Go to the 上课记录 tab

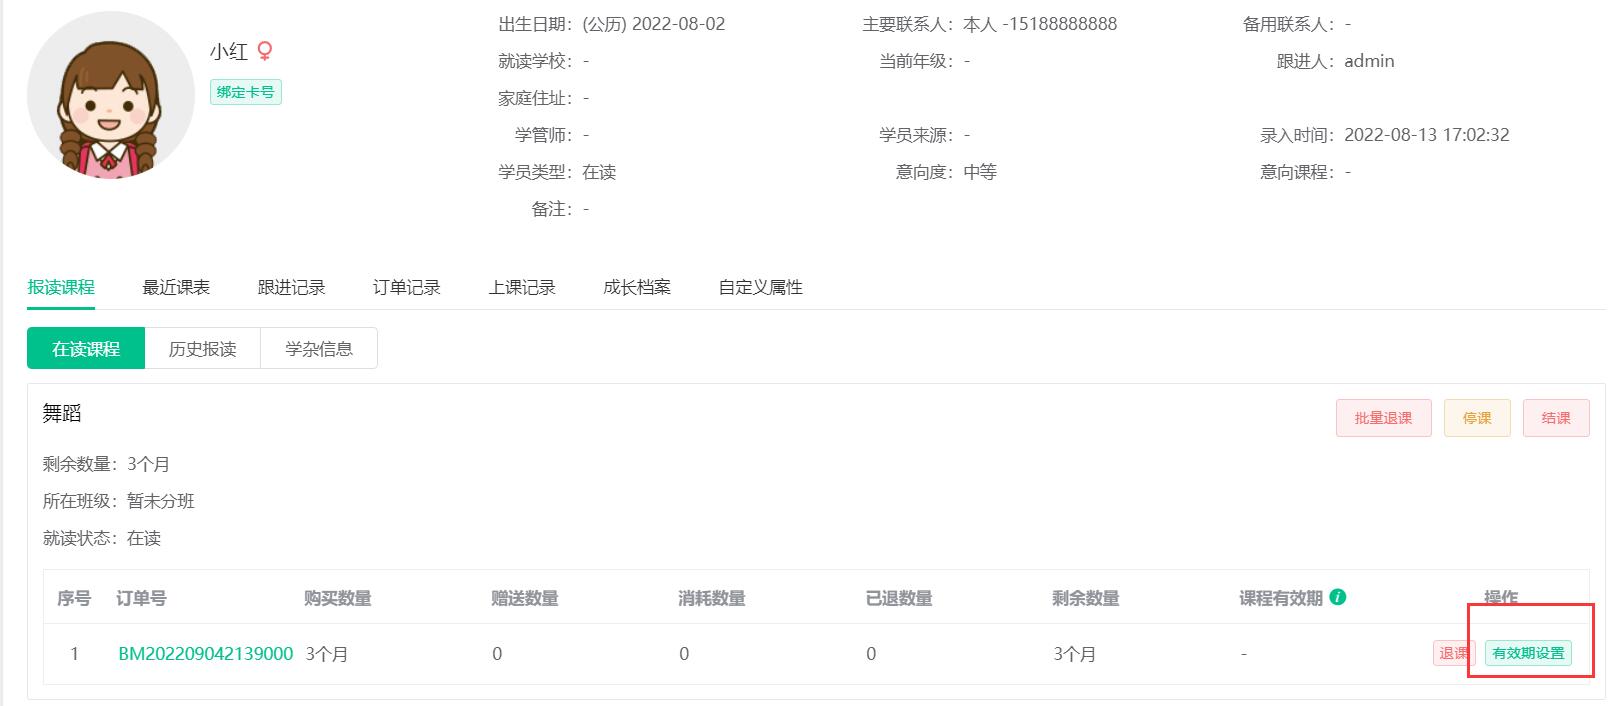point(521,288)
